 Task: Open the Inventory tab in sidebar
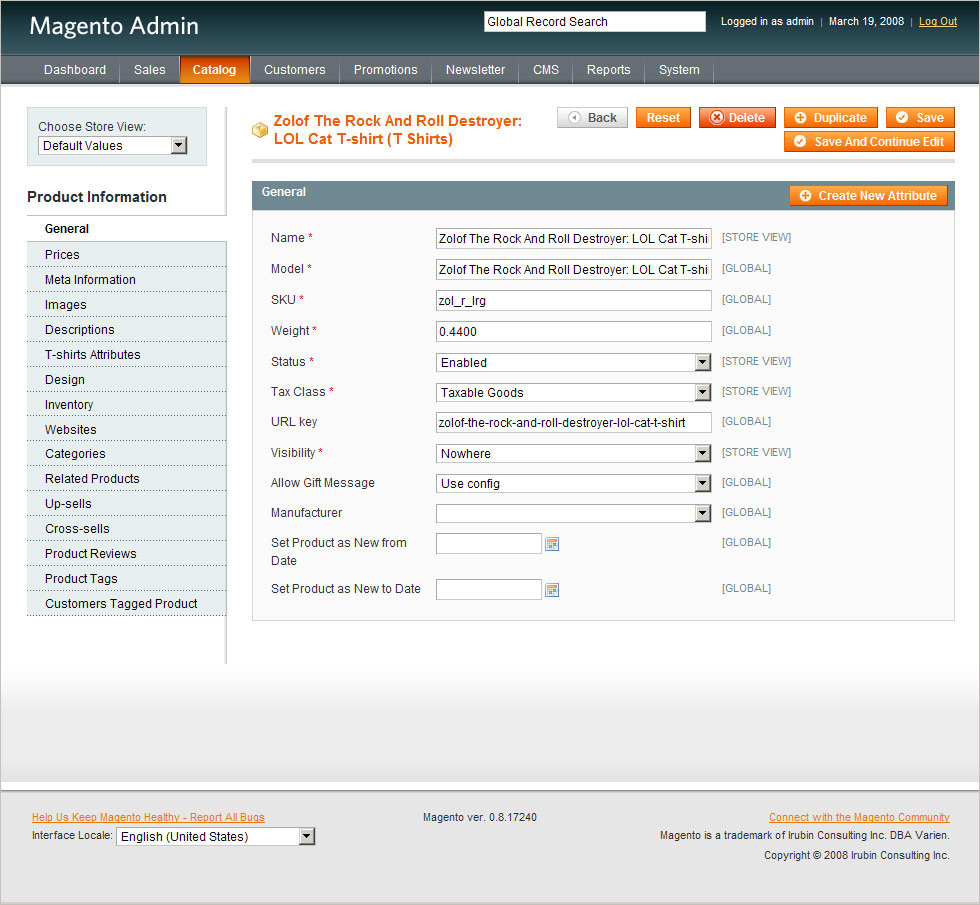(69, 405)
